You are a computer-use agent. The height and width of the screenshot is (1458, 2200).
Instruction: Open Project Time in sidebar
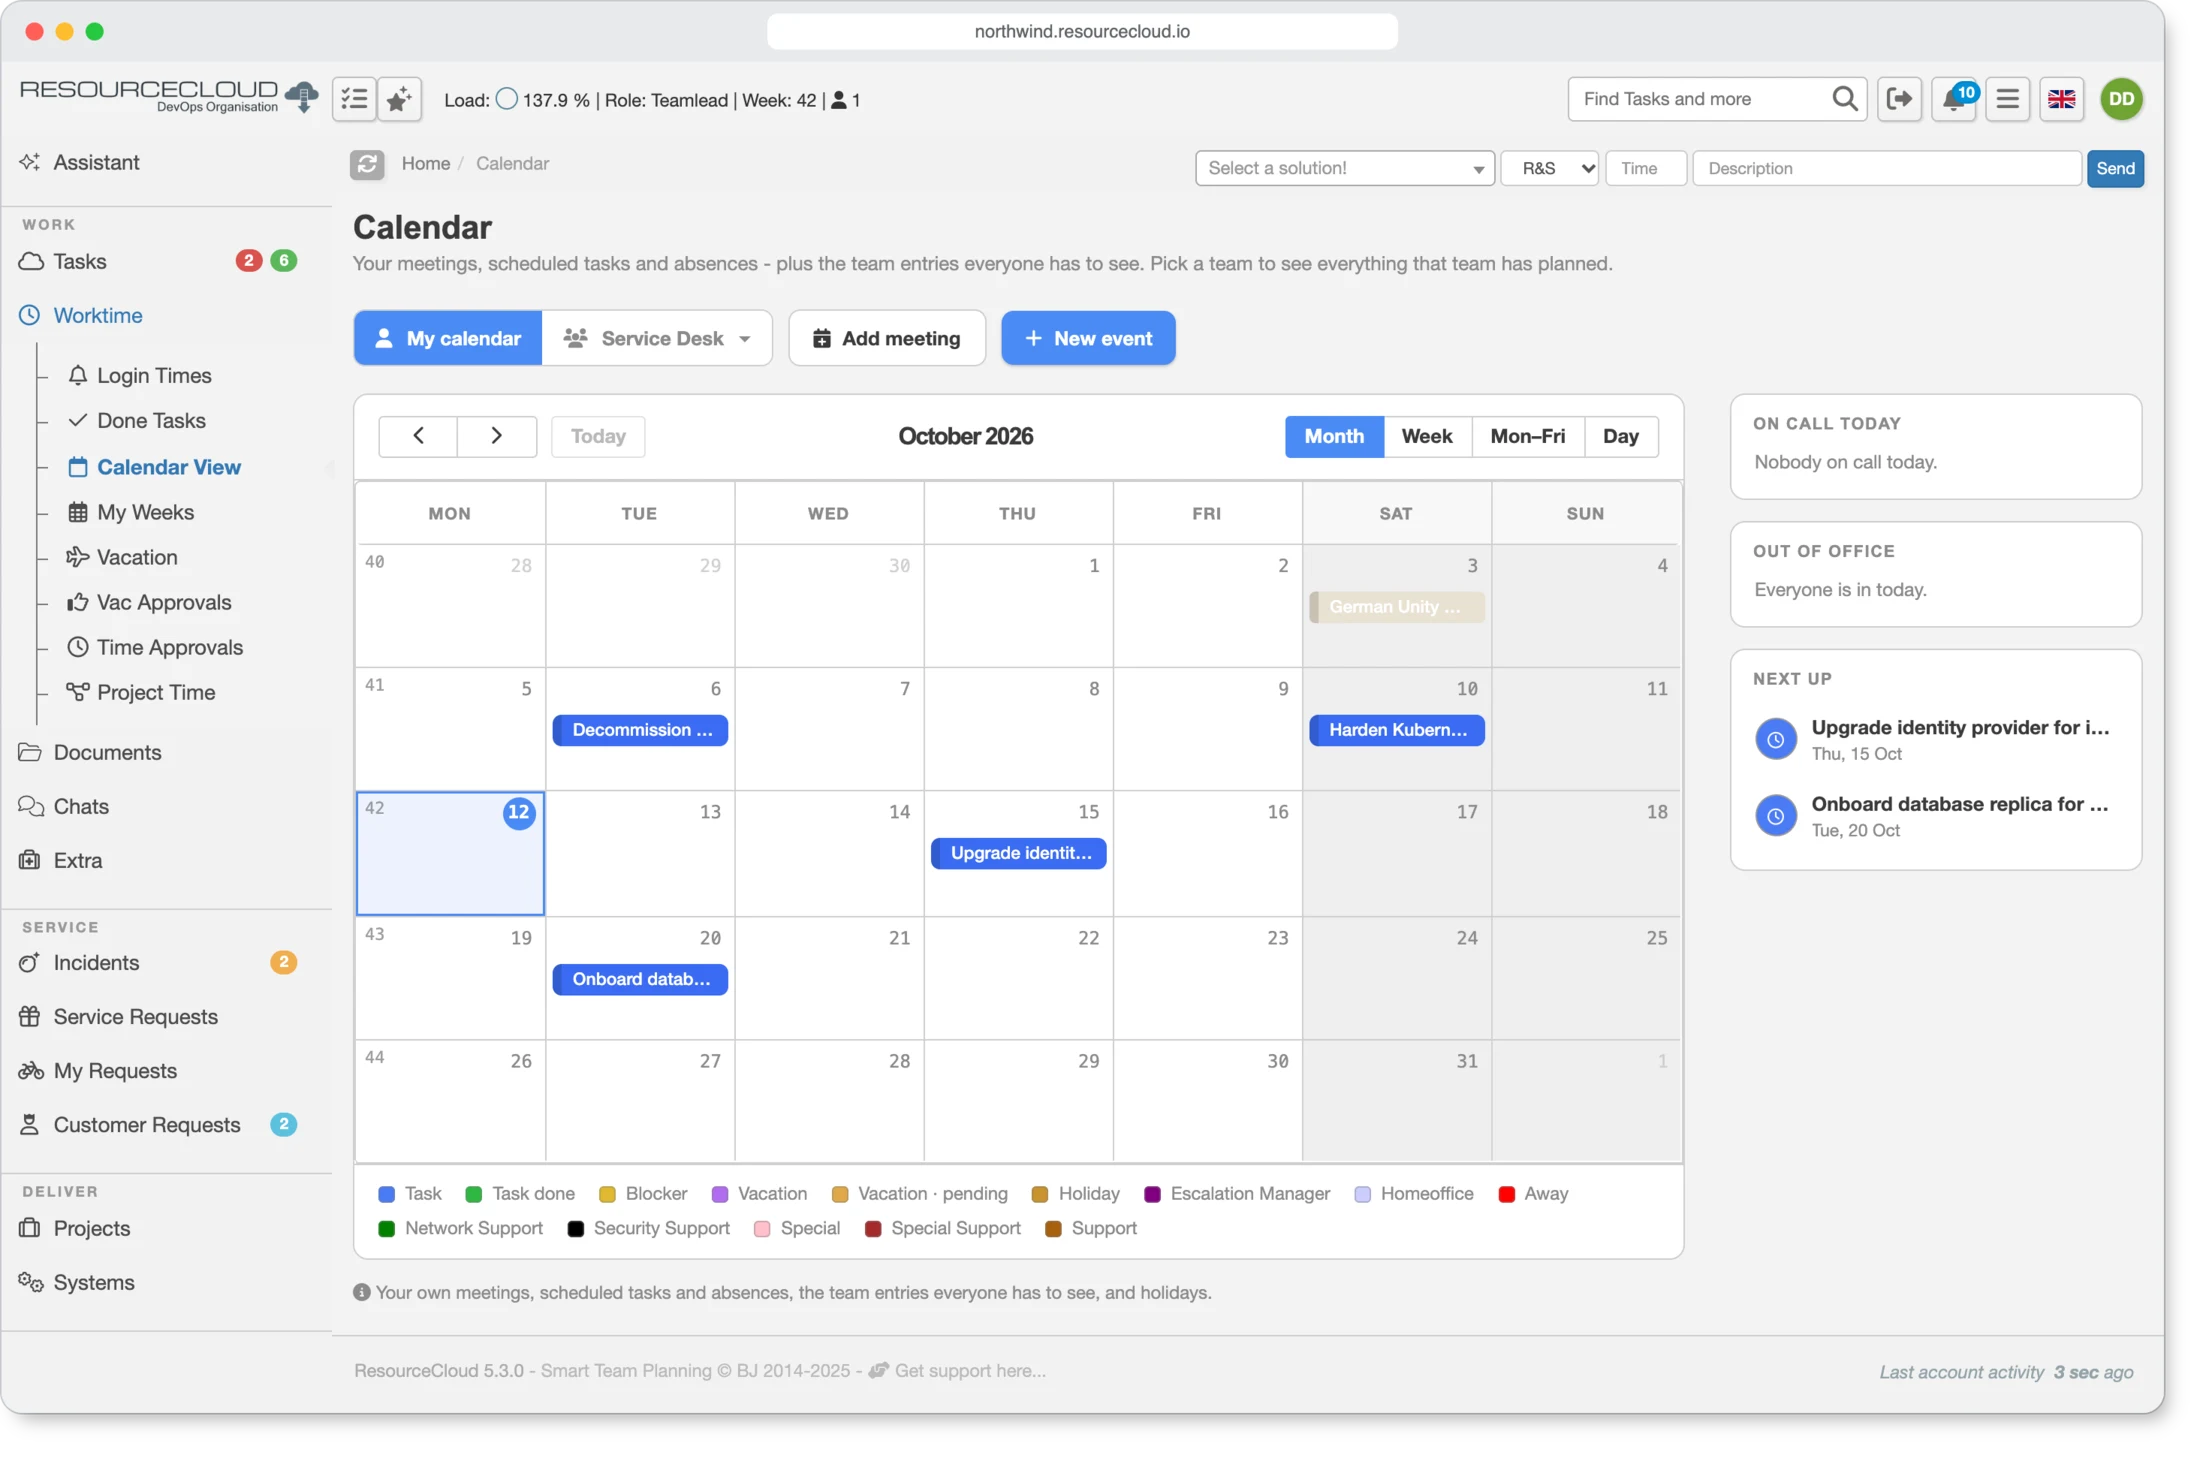[x=155, y=692]
